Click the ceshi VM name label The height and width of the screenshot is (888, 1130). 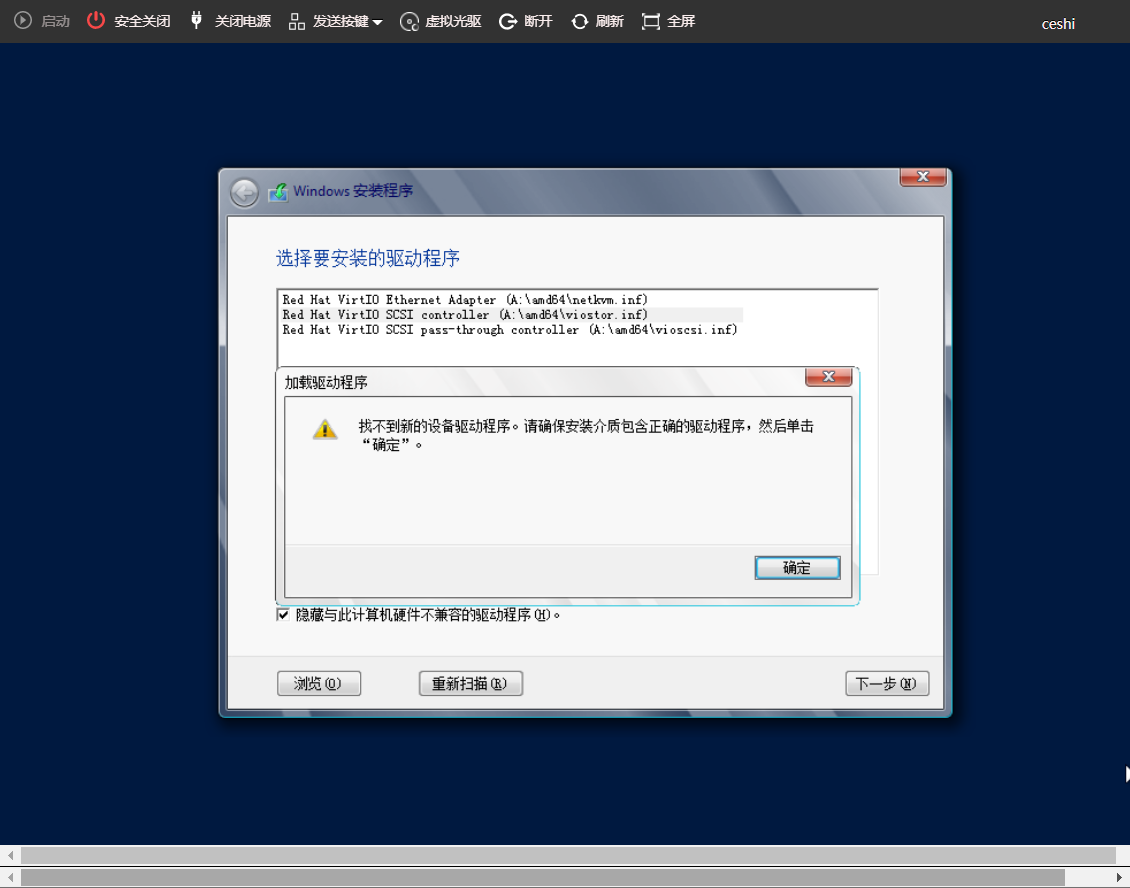tap(1058, 24)
